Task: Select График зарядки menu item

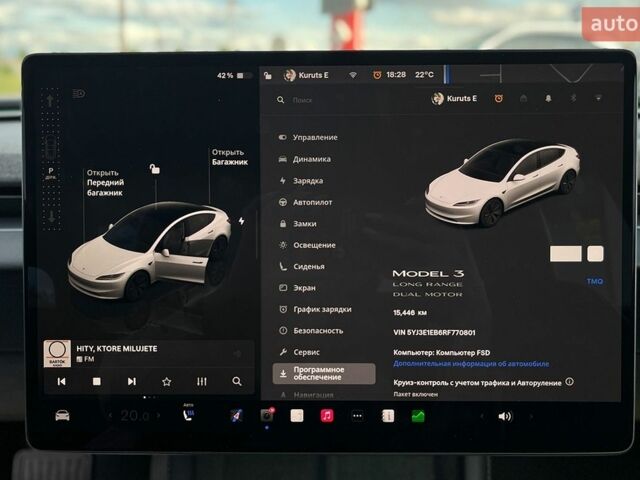Action: pyautogui.click(x=315, y=309)
